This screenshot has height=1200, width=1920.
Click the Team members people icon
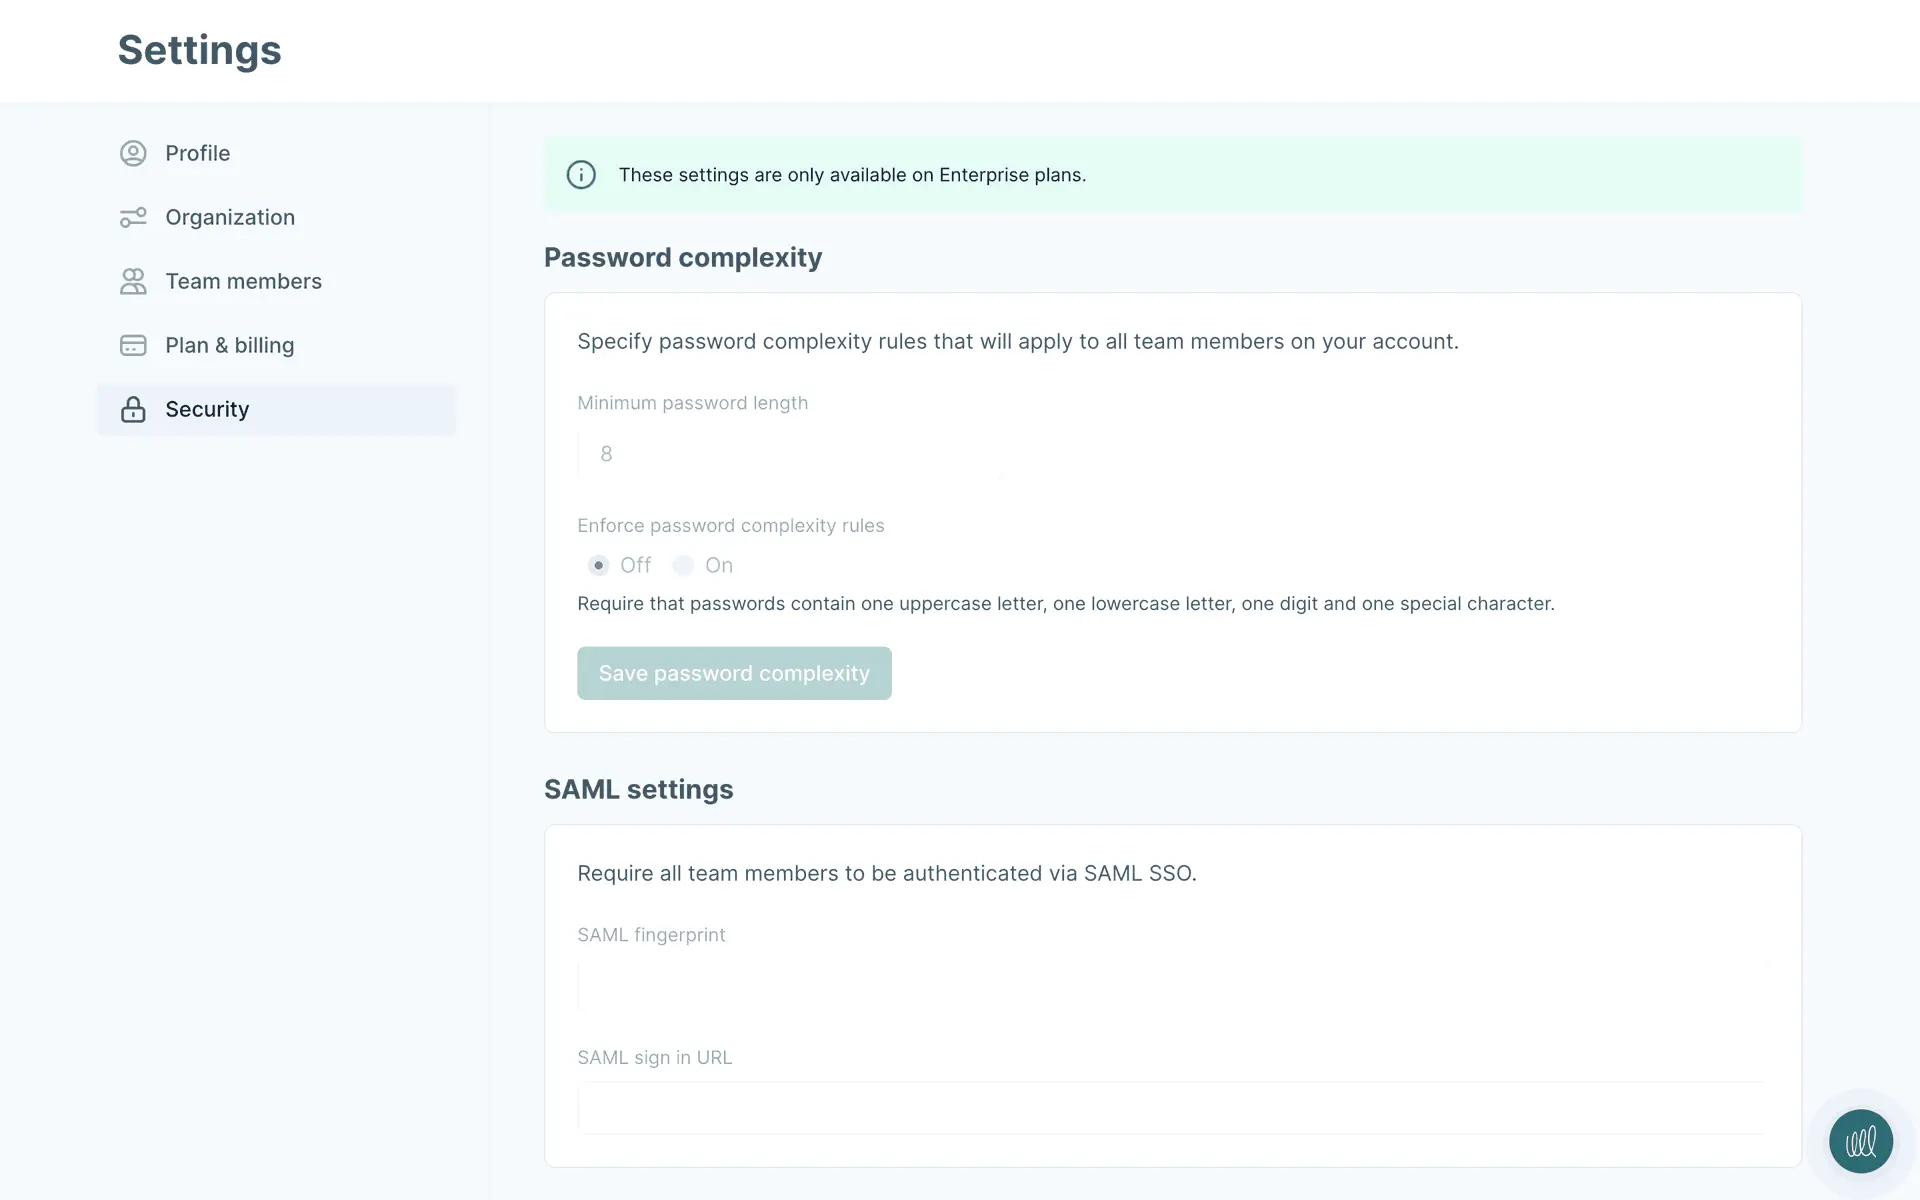[133, 281]
